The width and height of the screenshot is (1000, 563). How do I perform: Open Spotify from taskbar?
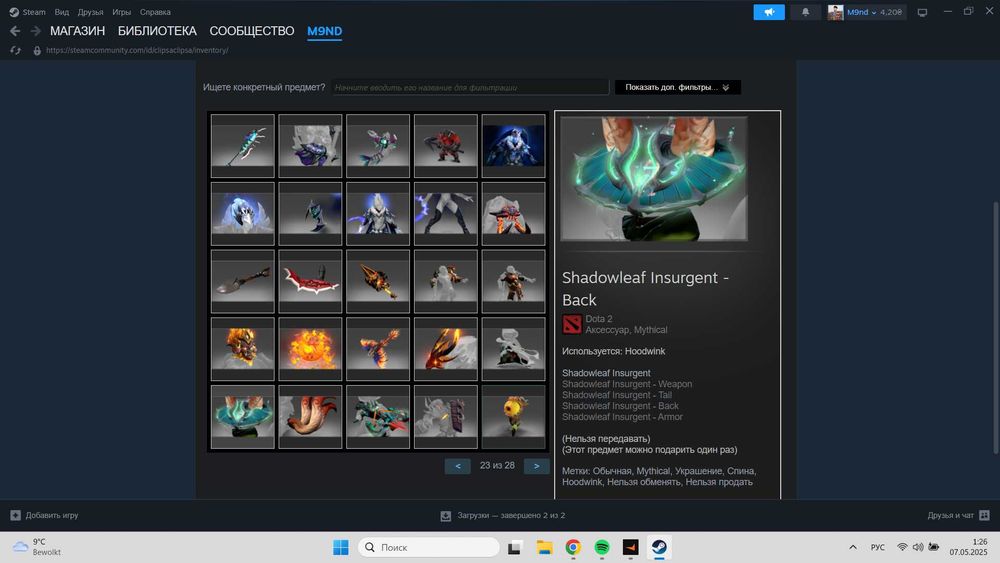pos(601,547)
